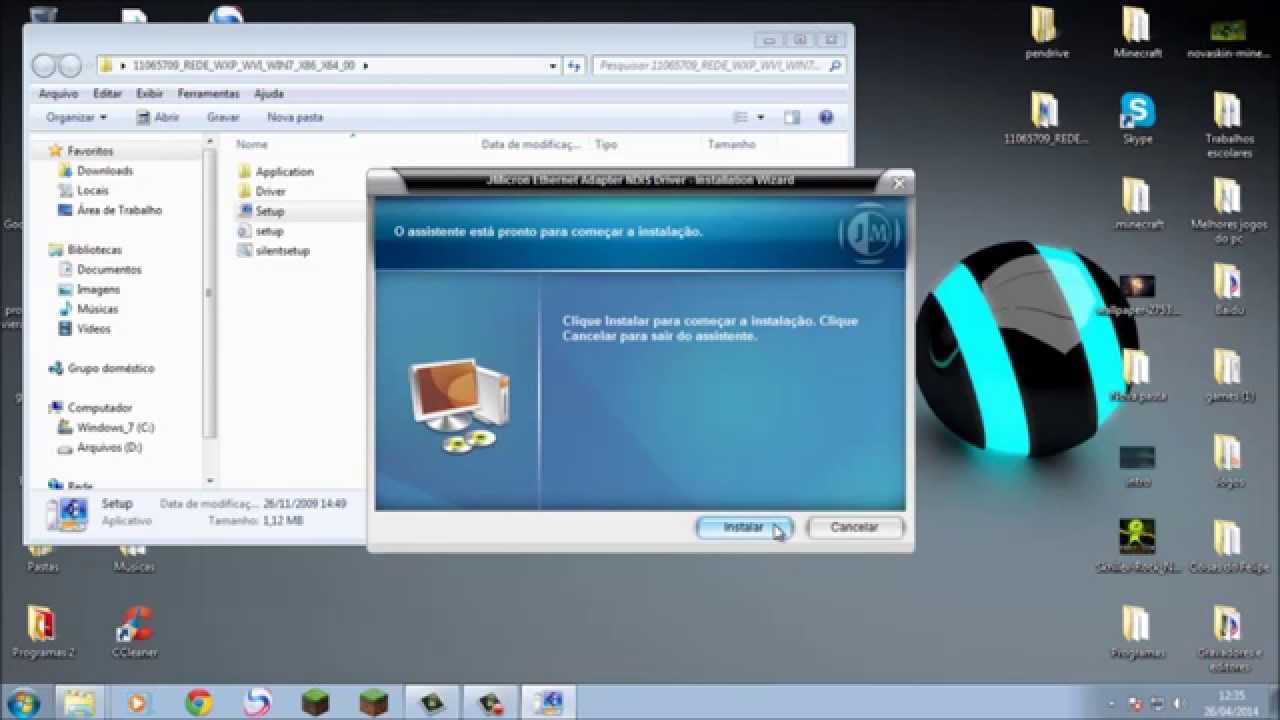Open Explorer help question mark icon
This screenshot has height=720, width=1280.
(826, 117)
